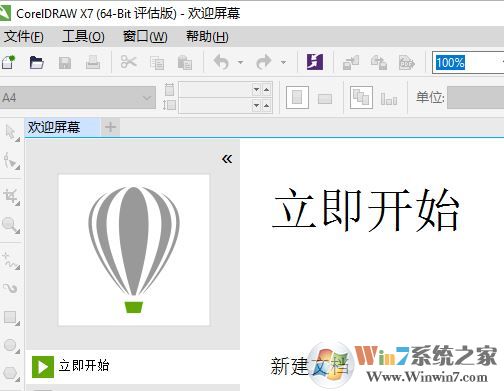Open the 单位 units dropdown
This screenshot has width=504, height=391.
coord(475,98)
